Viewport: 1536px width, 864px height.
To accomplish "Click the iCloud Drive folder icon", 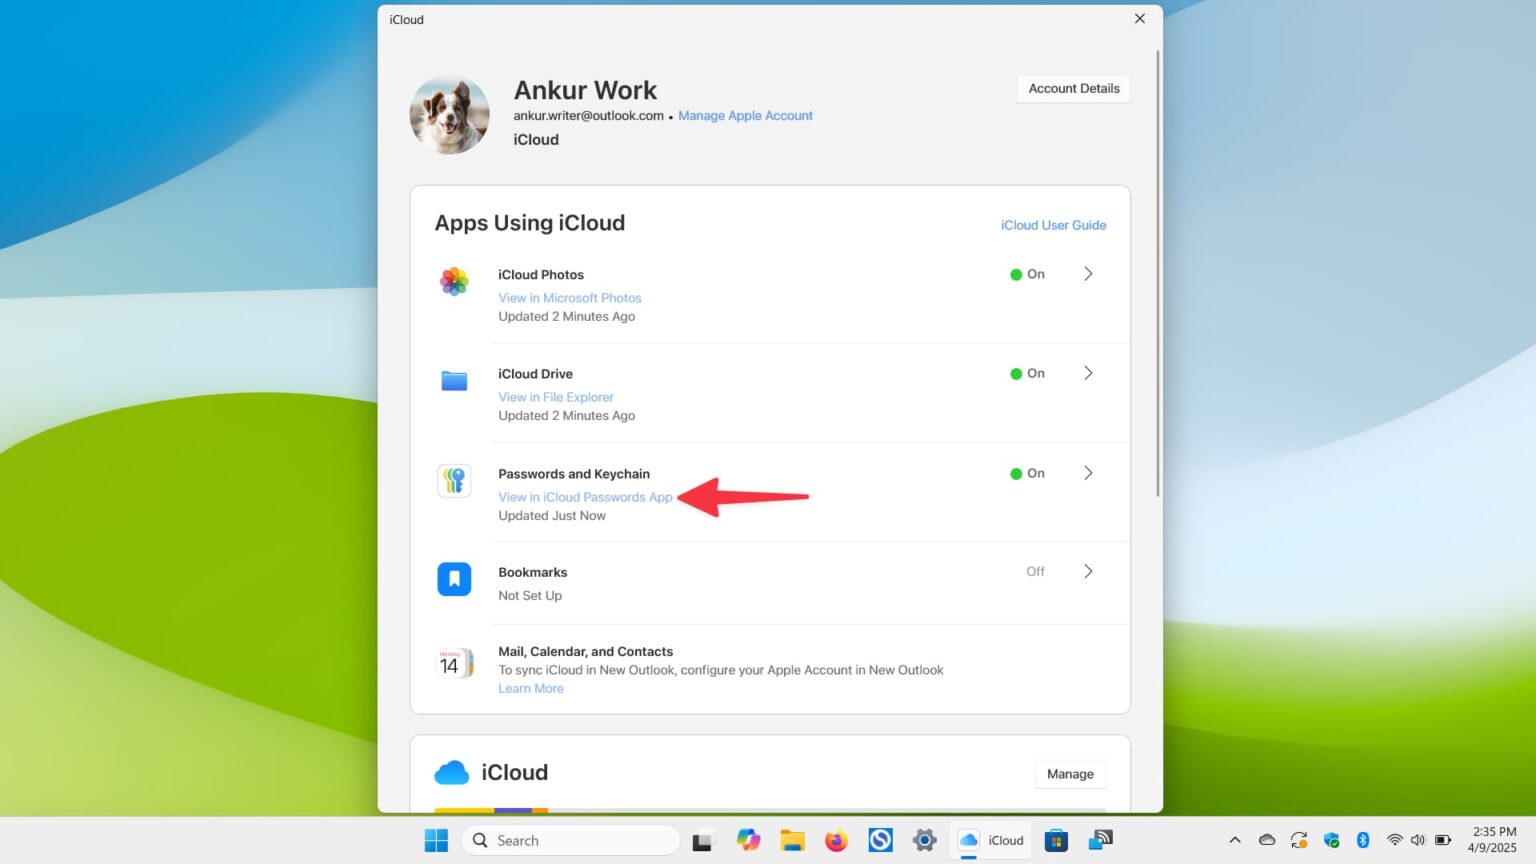I will point(454,380).
